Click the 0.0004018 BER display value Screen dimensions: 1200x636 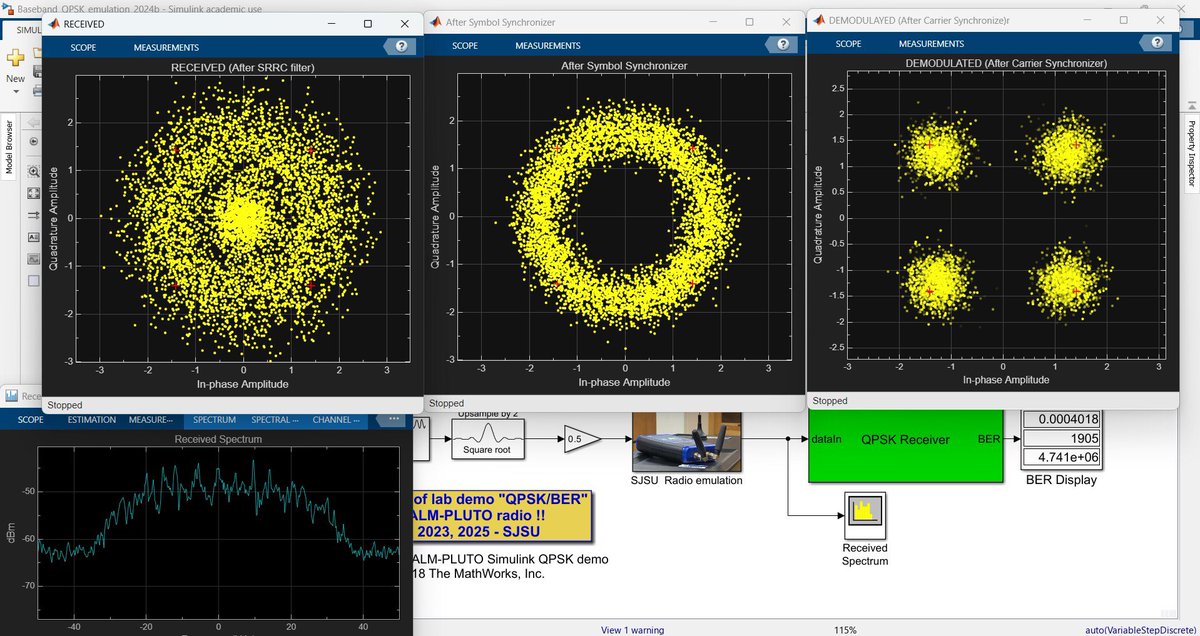(x=1062, y=419)
